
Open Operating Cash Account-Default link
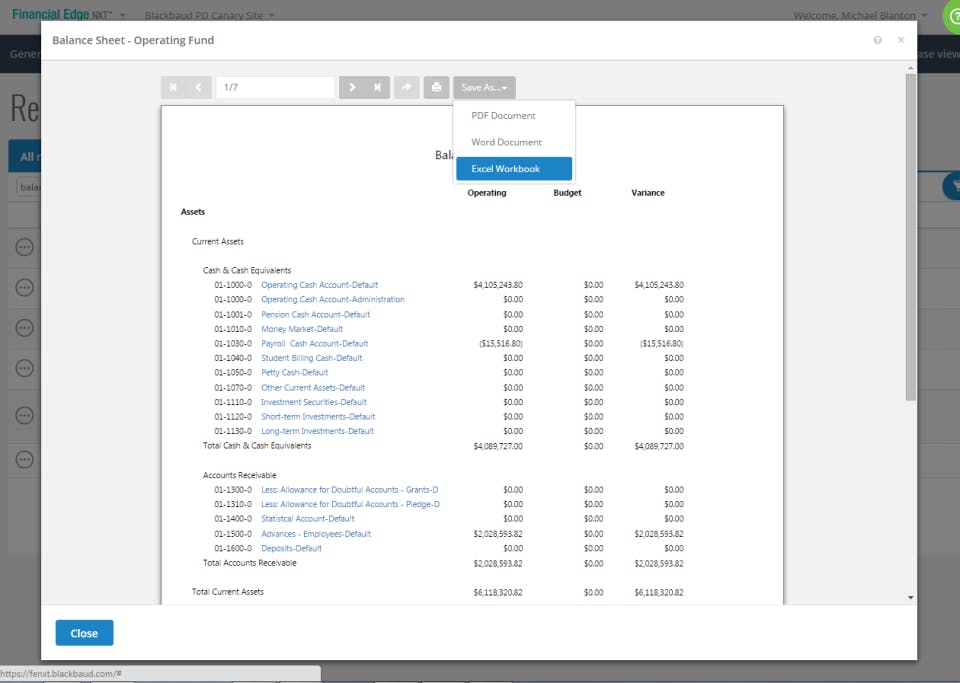click(x=320, y=285)
